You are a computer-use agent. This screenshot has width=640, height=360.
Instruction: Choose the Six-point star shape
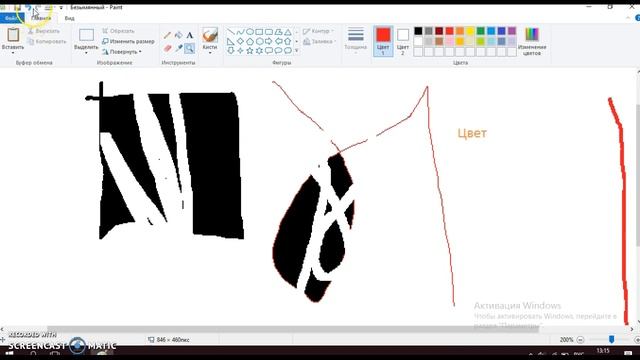tap(259, 51)
